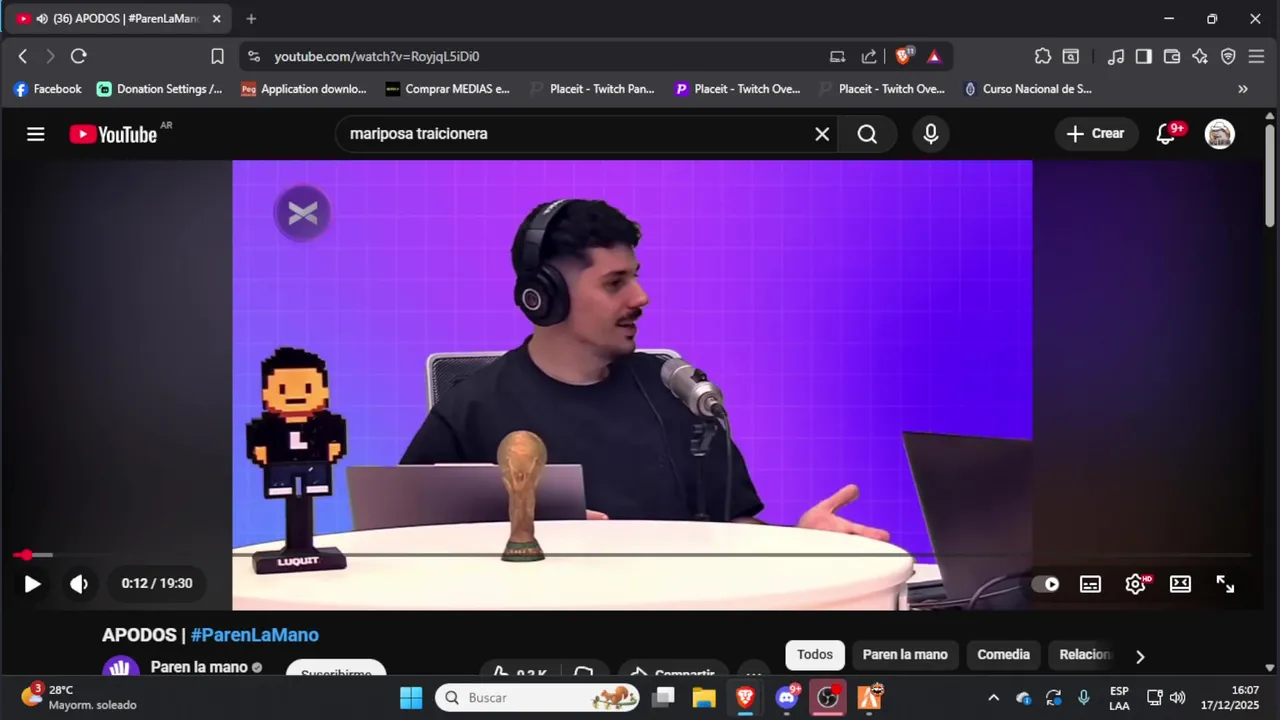Viewport: 1280px width, 720px height.
Task: Open Brave Rewards triangle icon
Action: coord(934,56)
